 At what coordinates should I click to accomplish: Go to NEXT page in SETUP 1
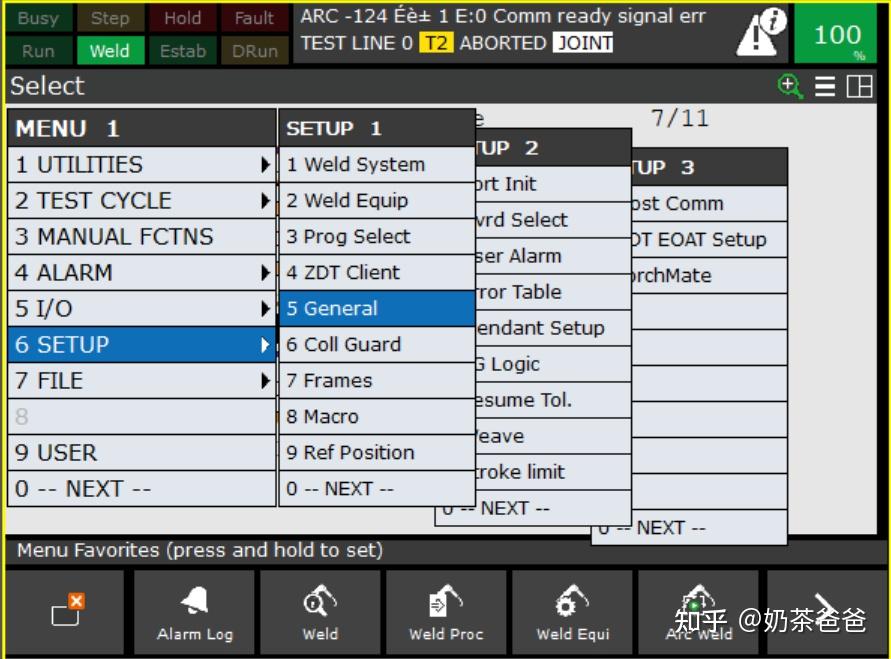tap(377, 489)
